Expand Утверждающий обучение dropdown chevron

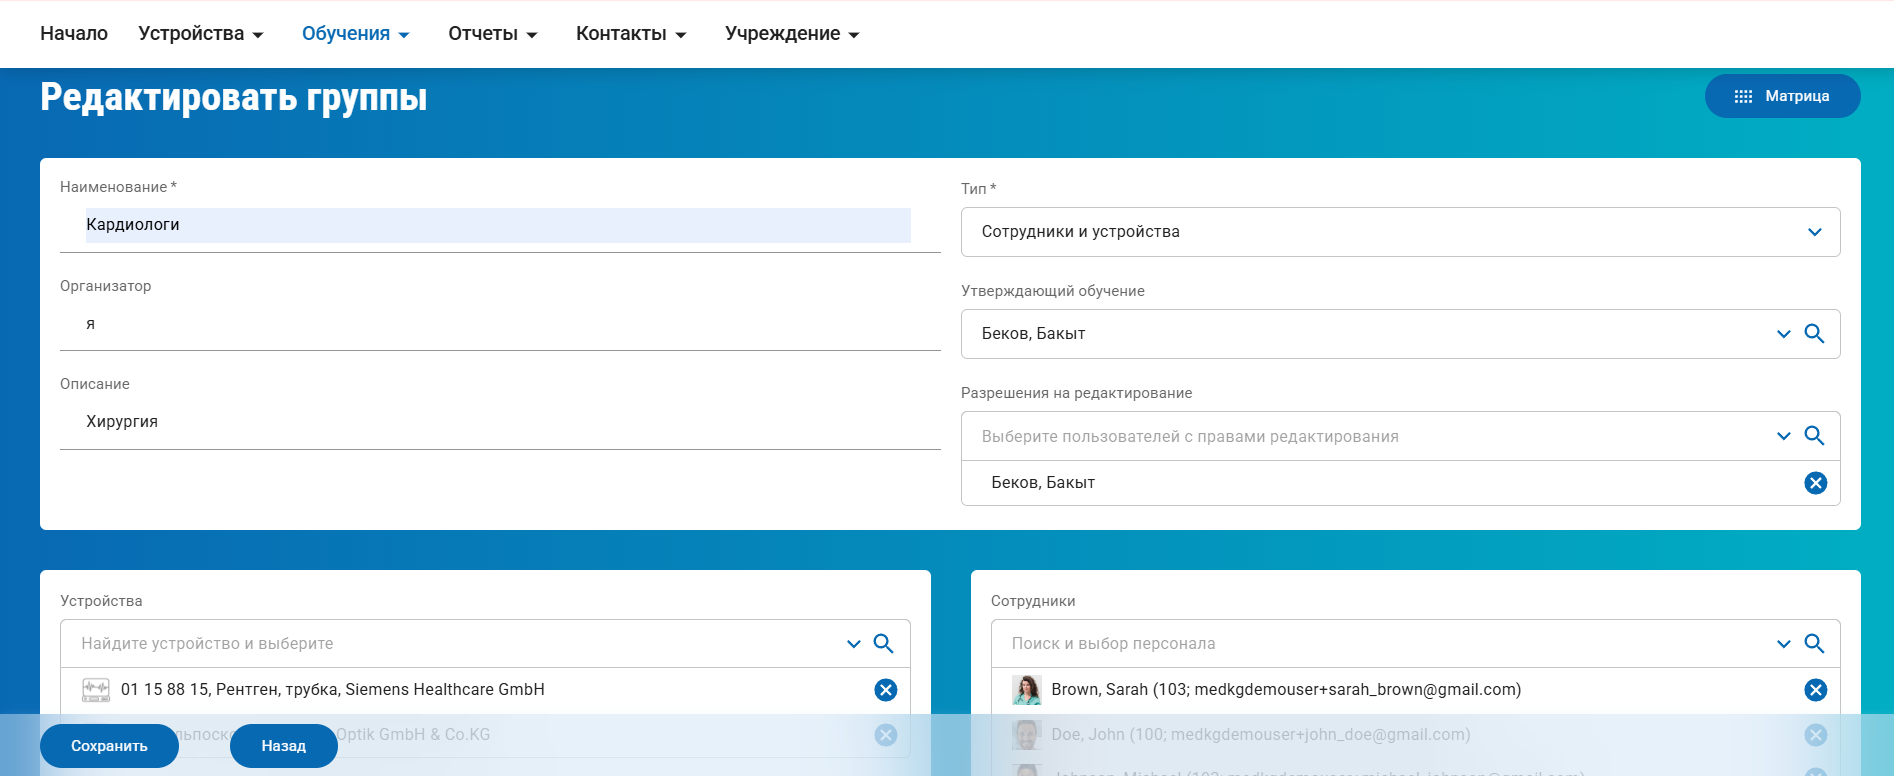pos(1783,334)
